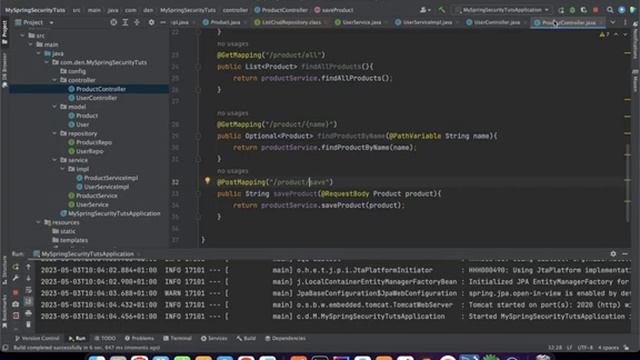Click the trash Clear All icon in Run console
This screenshot has width=640, height=360.
pos(28,324)
